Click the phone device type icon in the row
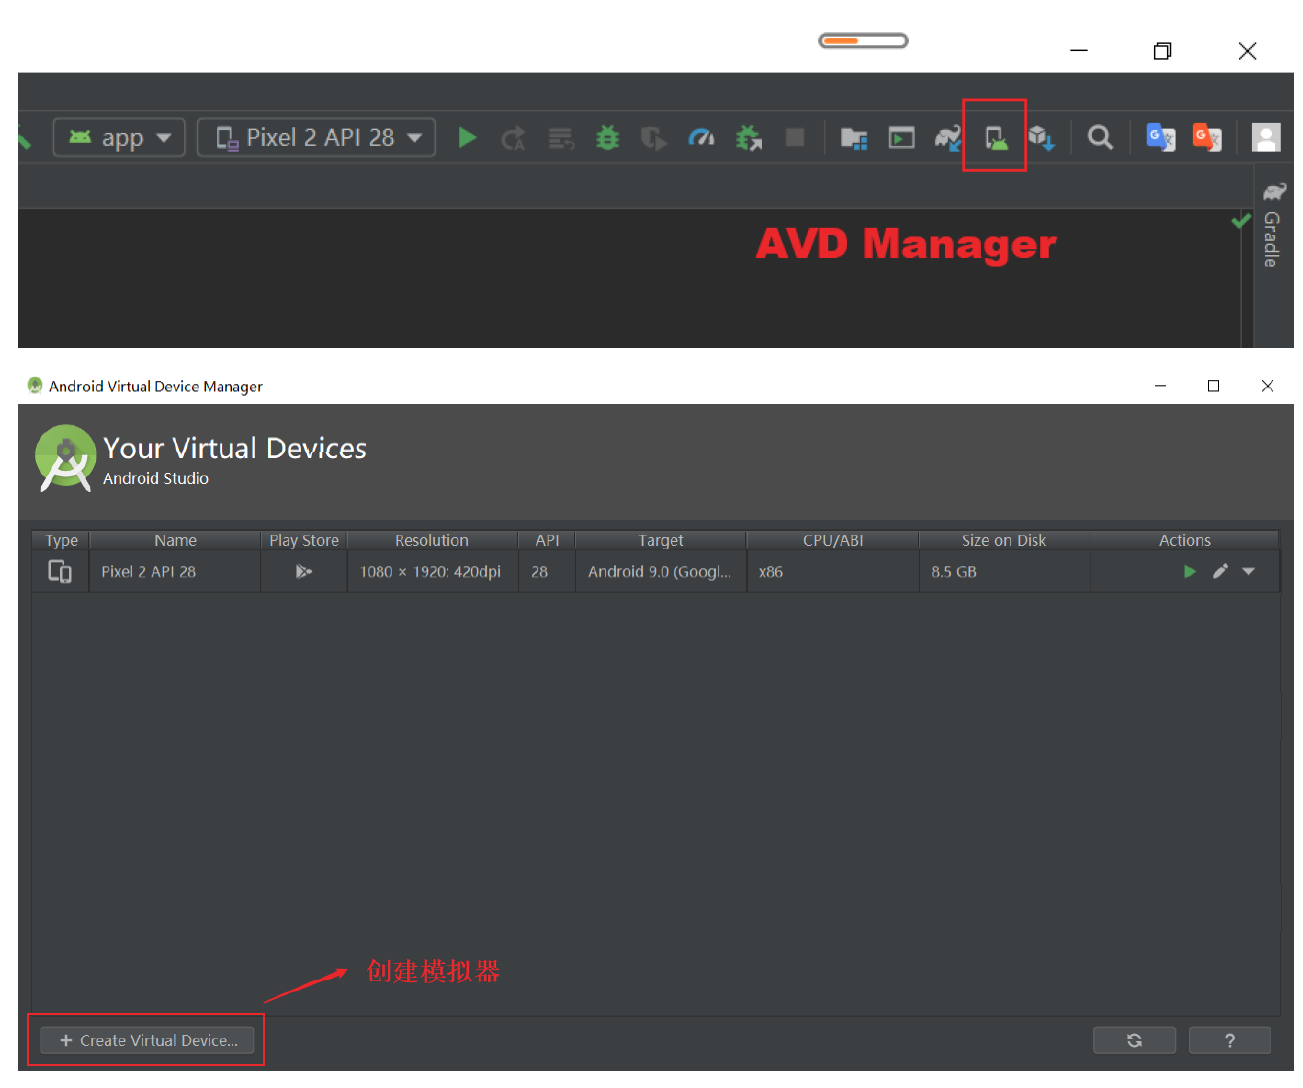The image size is (1303, 1088). 60,571
